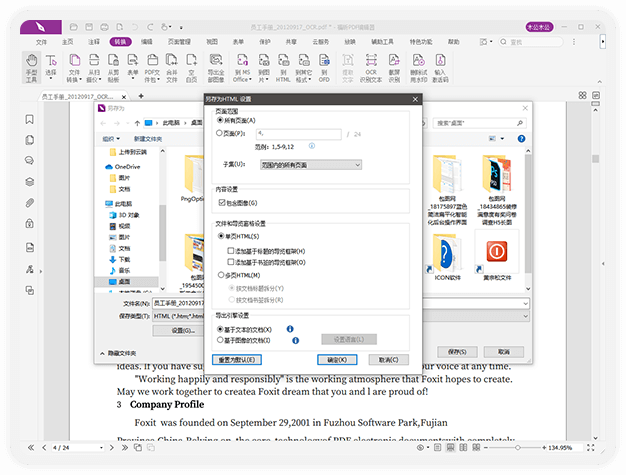Select 基于图像的文档(I) radio button

220,340
